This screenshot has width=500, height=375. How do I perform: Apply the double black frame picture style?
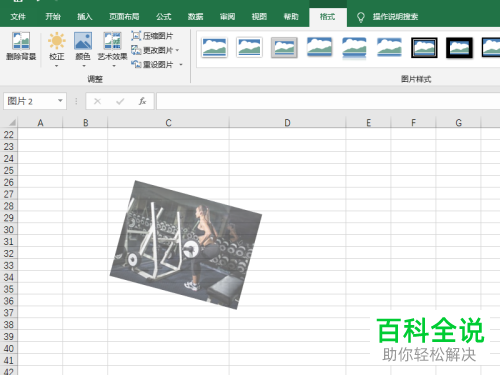pyautogui.click(x=424, y=48)
